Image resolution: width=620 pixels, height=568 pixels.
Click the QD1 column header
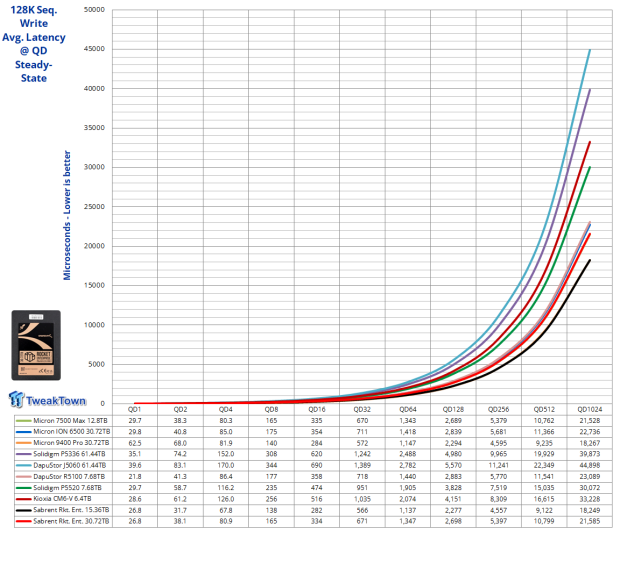pos(134,409)
